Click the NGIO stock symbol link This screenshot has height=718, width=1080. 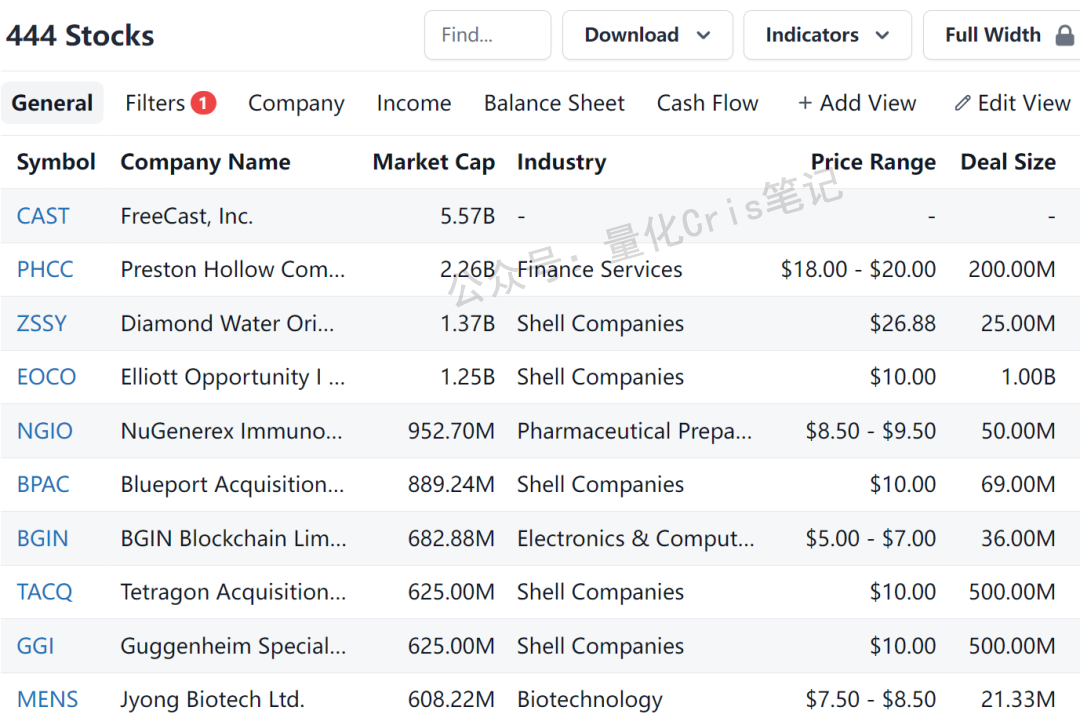(x=45, y=431)
